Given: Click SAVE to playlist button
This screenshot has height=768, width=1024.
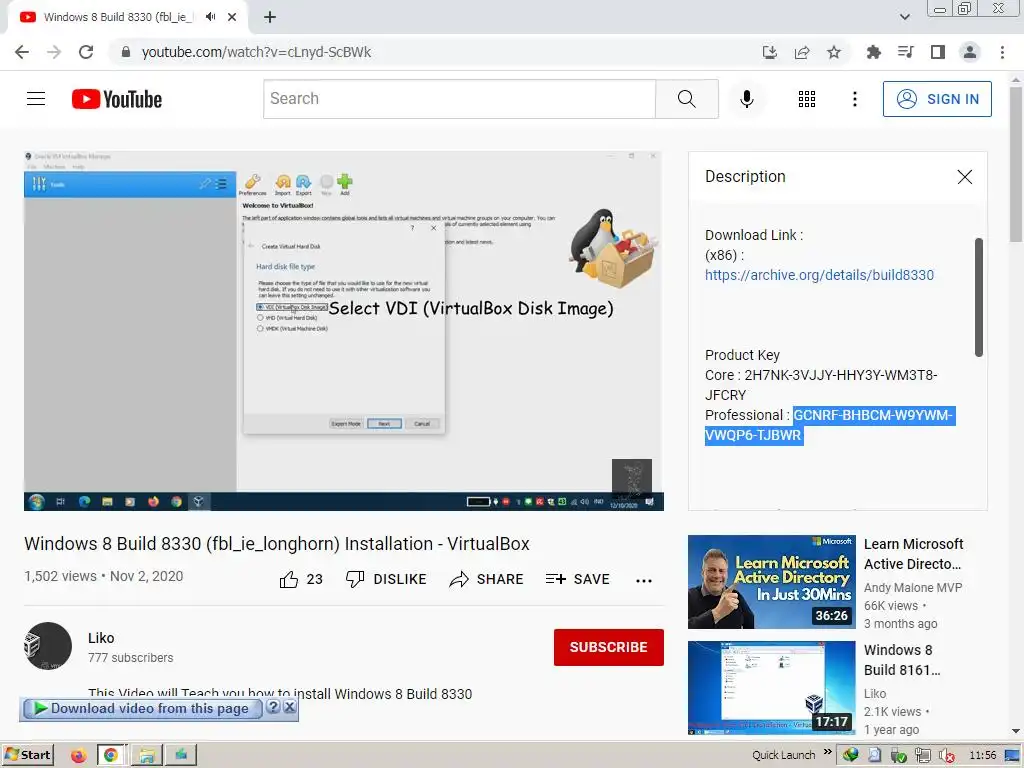Looking at the screenshot, I should pyautogui.click(x=577, y=579).
